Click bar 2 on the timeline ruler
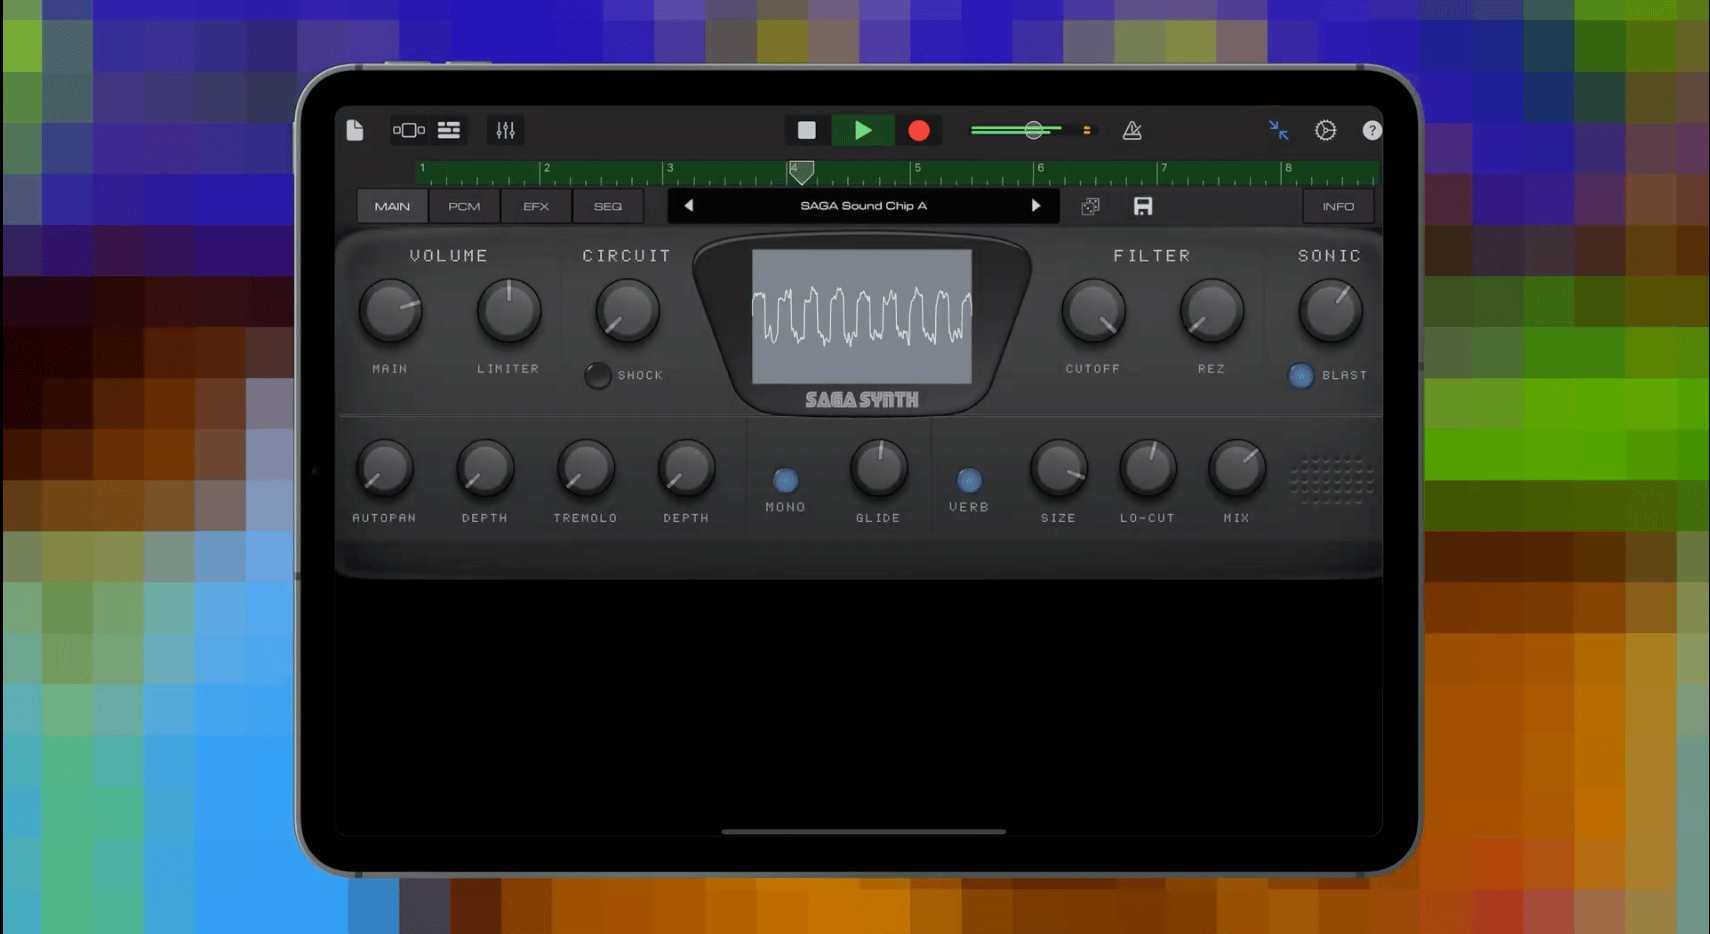The height and width of the screenshot is (934, 1710). 547,168
